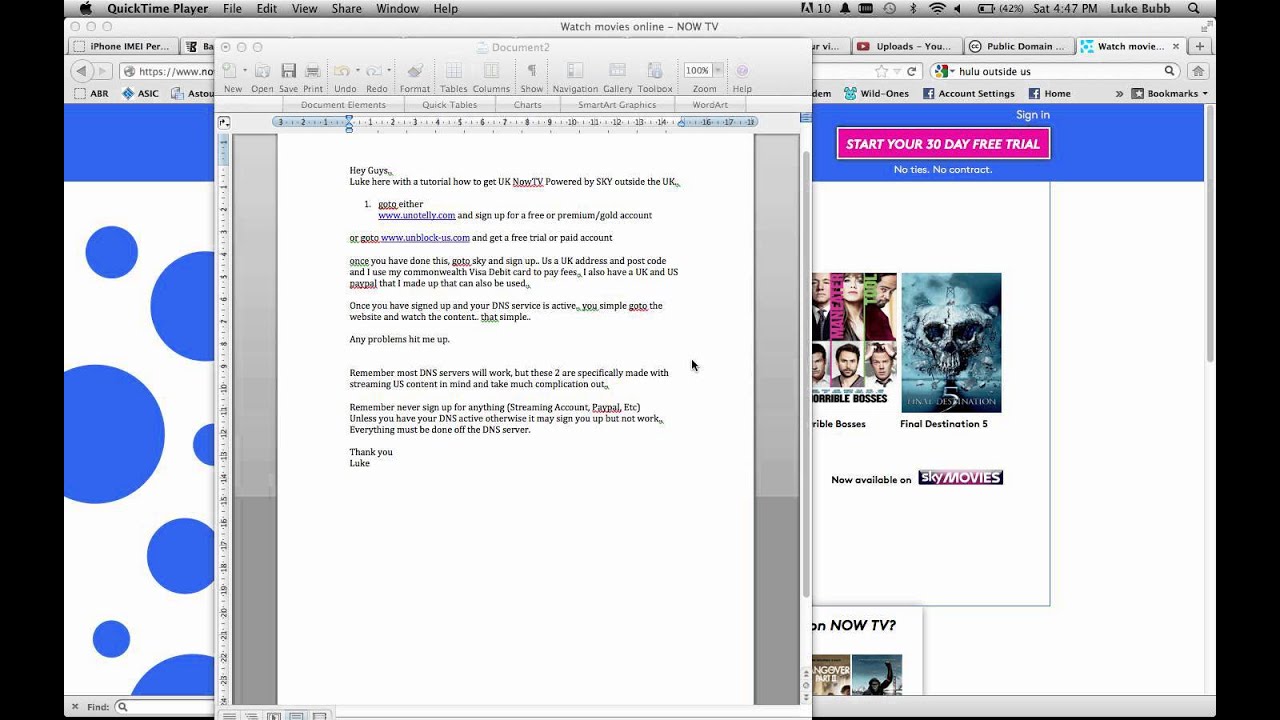Open the WordArt tab
This screenshot has height=720, width=1280.
[x=710, y=105]
